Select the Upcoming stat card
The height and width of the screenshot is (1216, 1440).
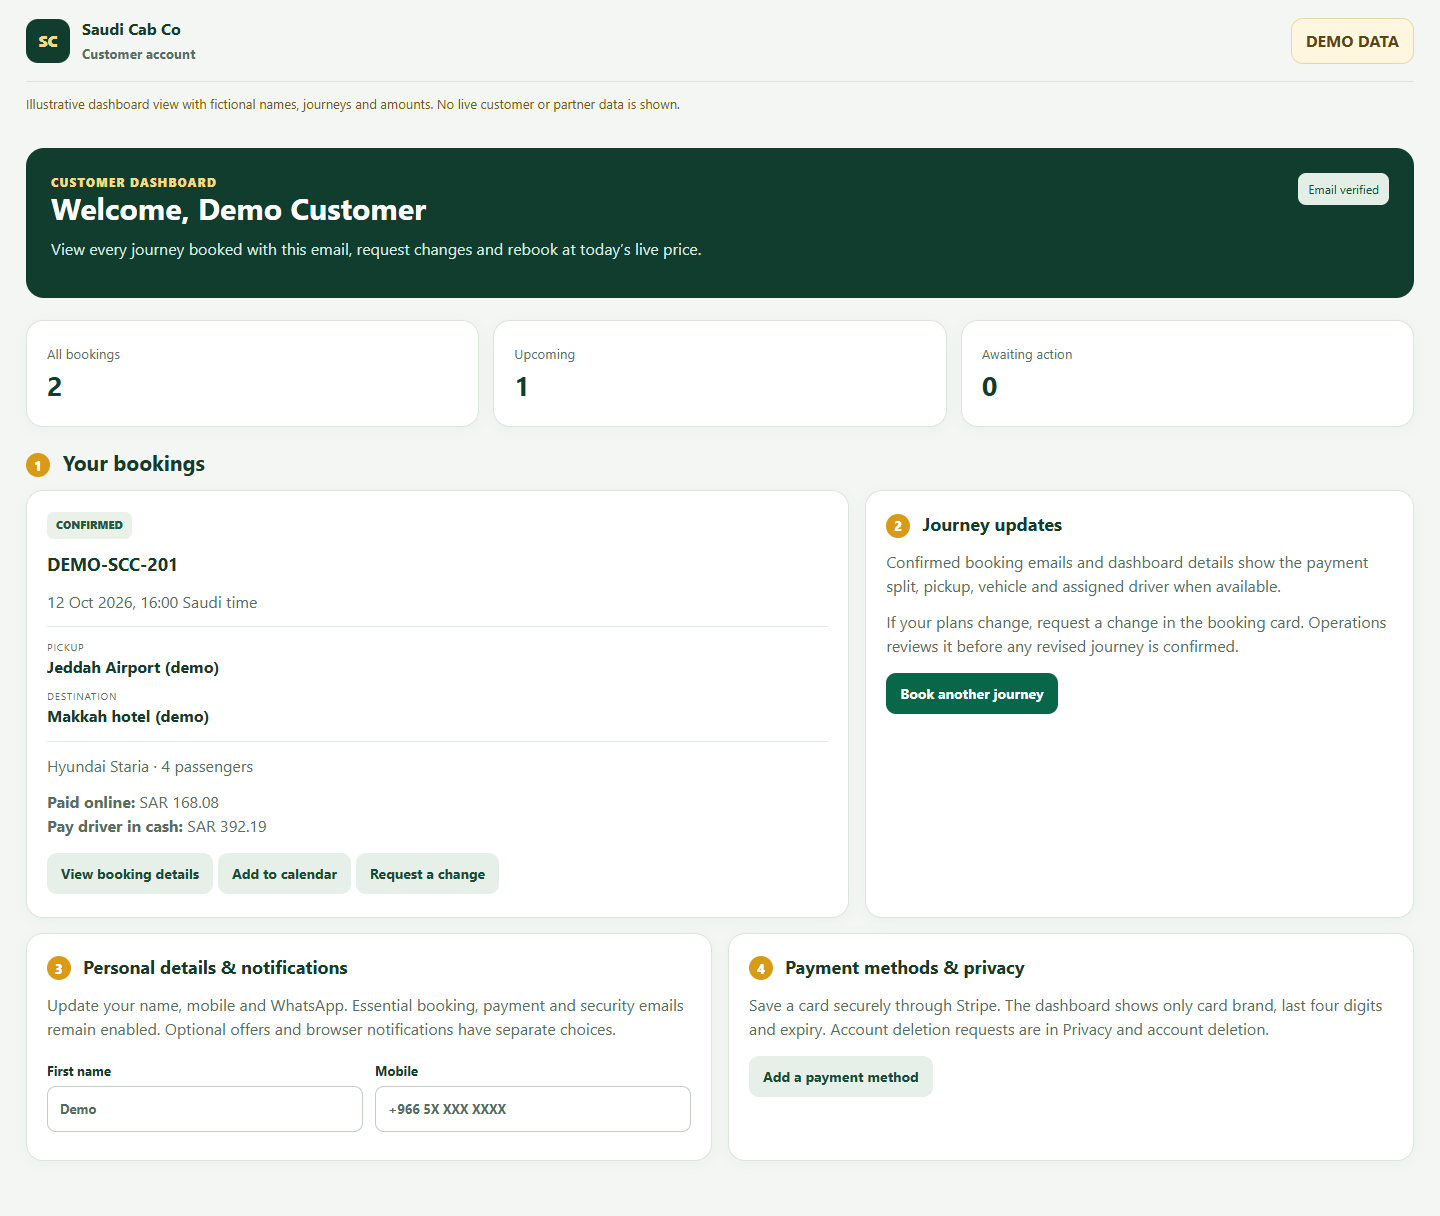pyautogui.click(x=720, y=374)
